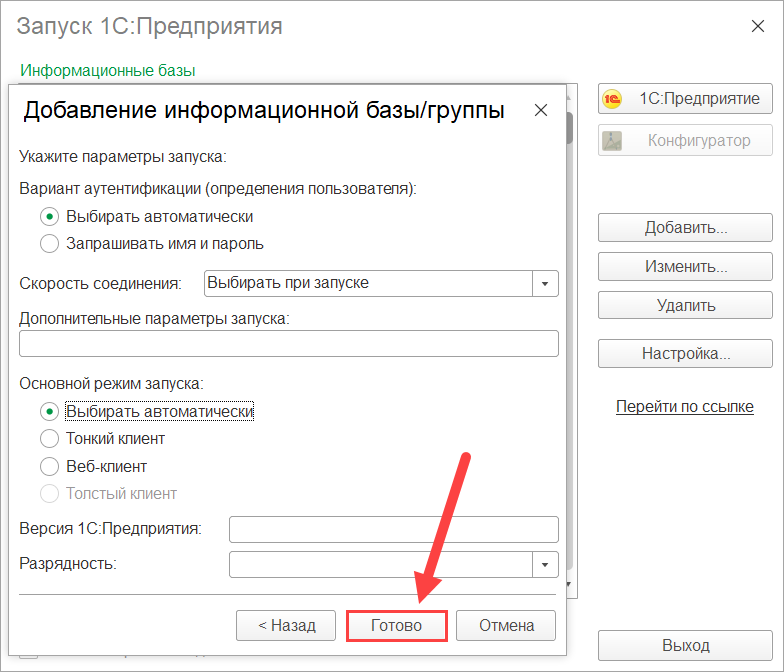Click the Конфигуратор button

pos(686,140)
